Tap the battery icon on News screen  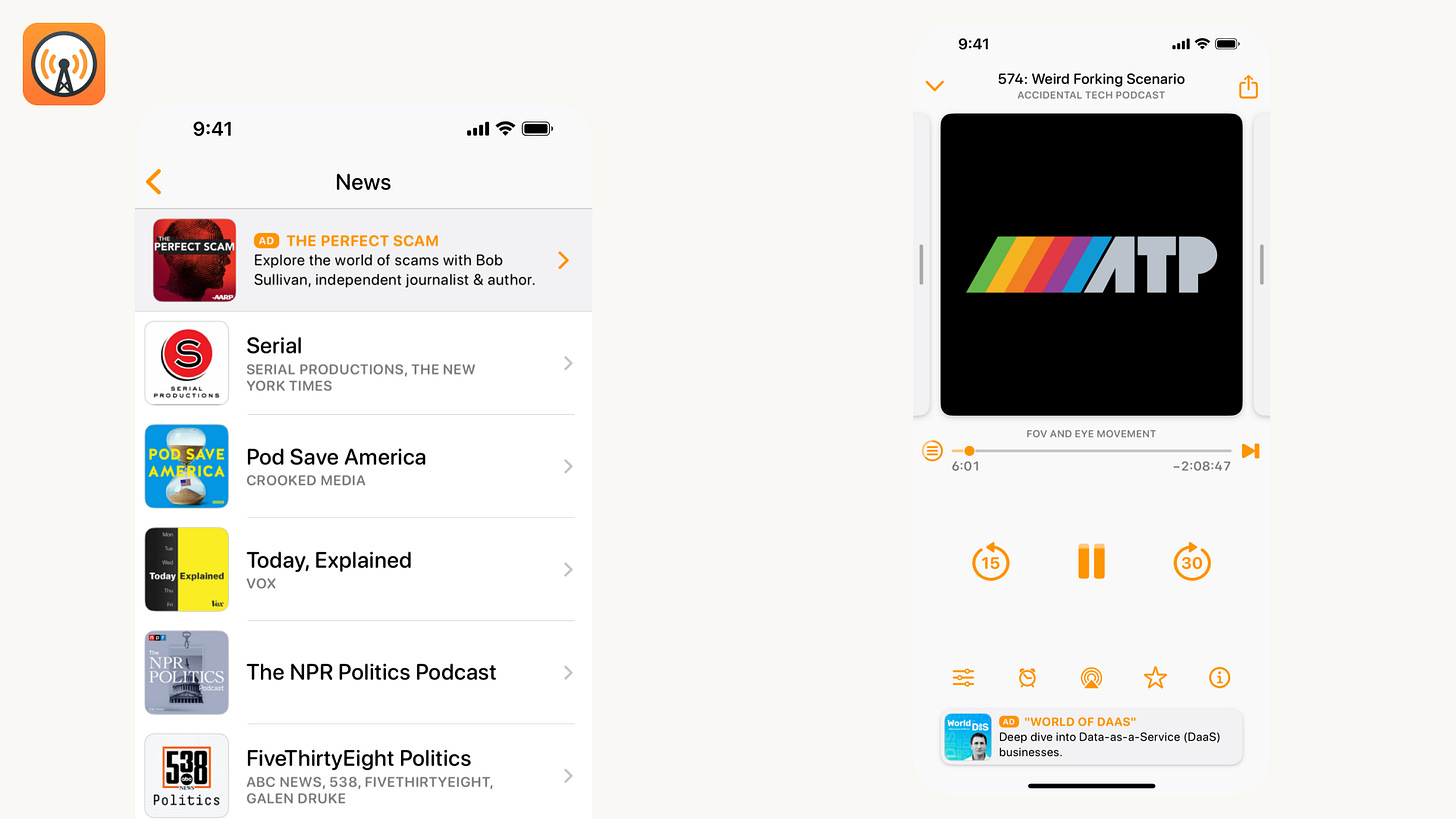pos(538,129)
